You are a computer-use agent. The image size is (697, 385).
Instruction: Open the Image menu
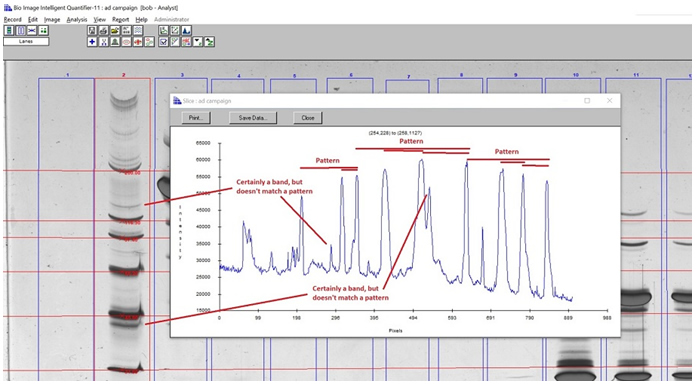pyautogui.click(x=52, y=20)
